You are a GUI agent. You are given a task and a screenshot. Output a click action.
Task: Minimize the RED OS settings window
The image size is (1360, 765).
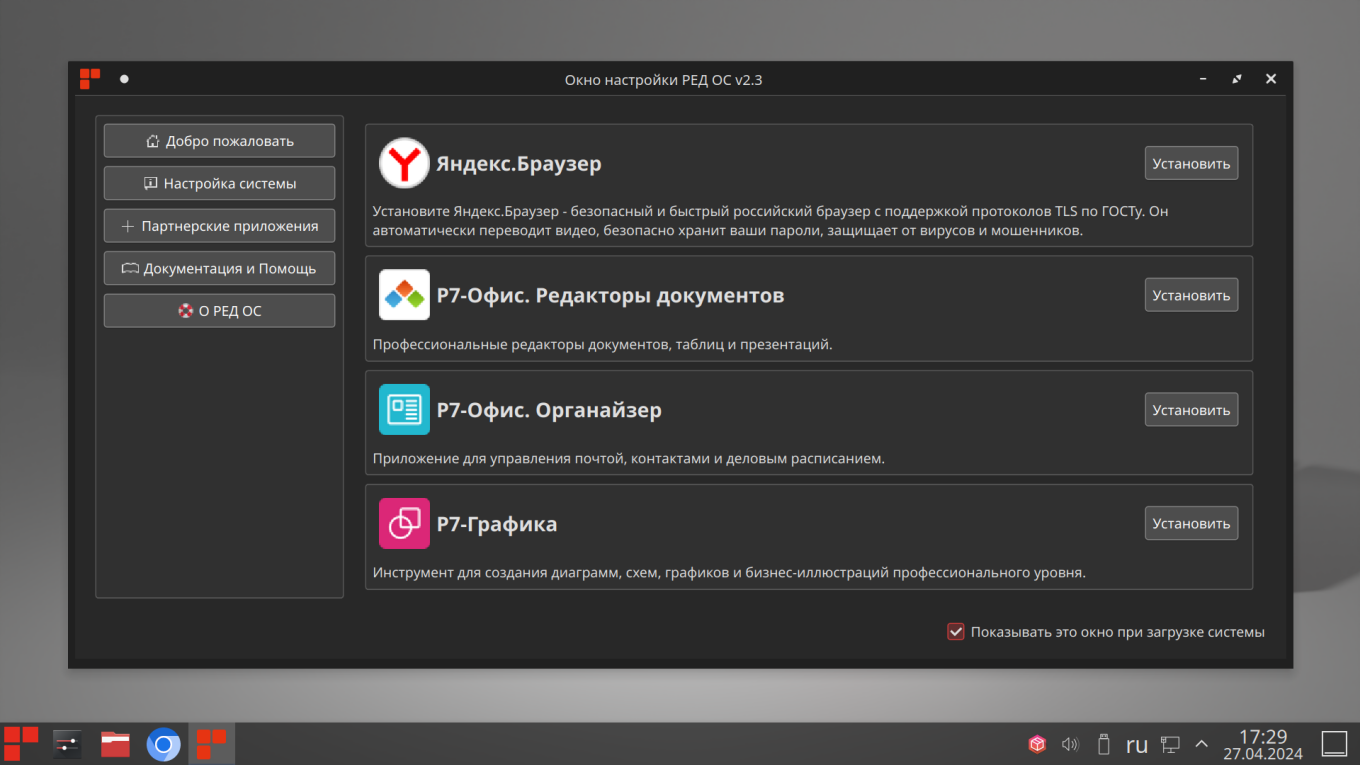point(1203,79)
